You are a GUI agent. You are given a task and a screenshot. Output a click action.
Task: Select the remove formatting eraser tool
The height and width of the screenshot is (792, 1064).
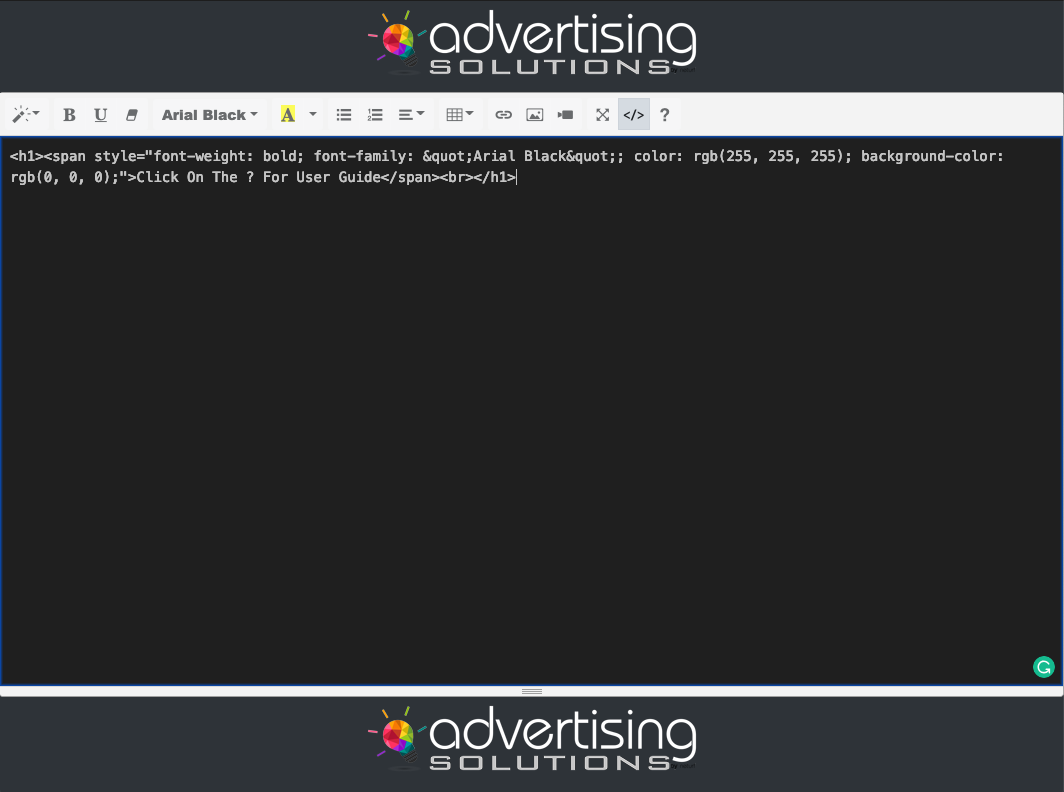pos(131,114)
